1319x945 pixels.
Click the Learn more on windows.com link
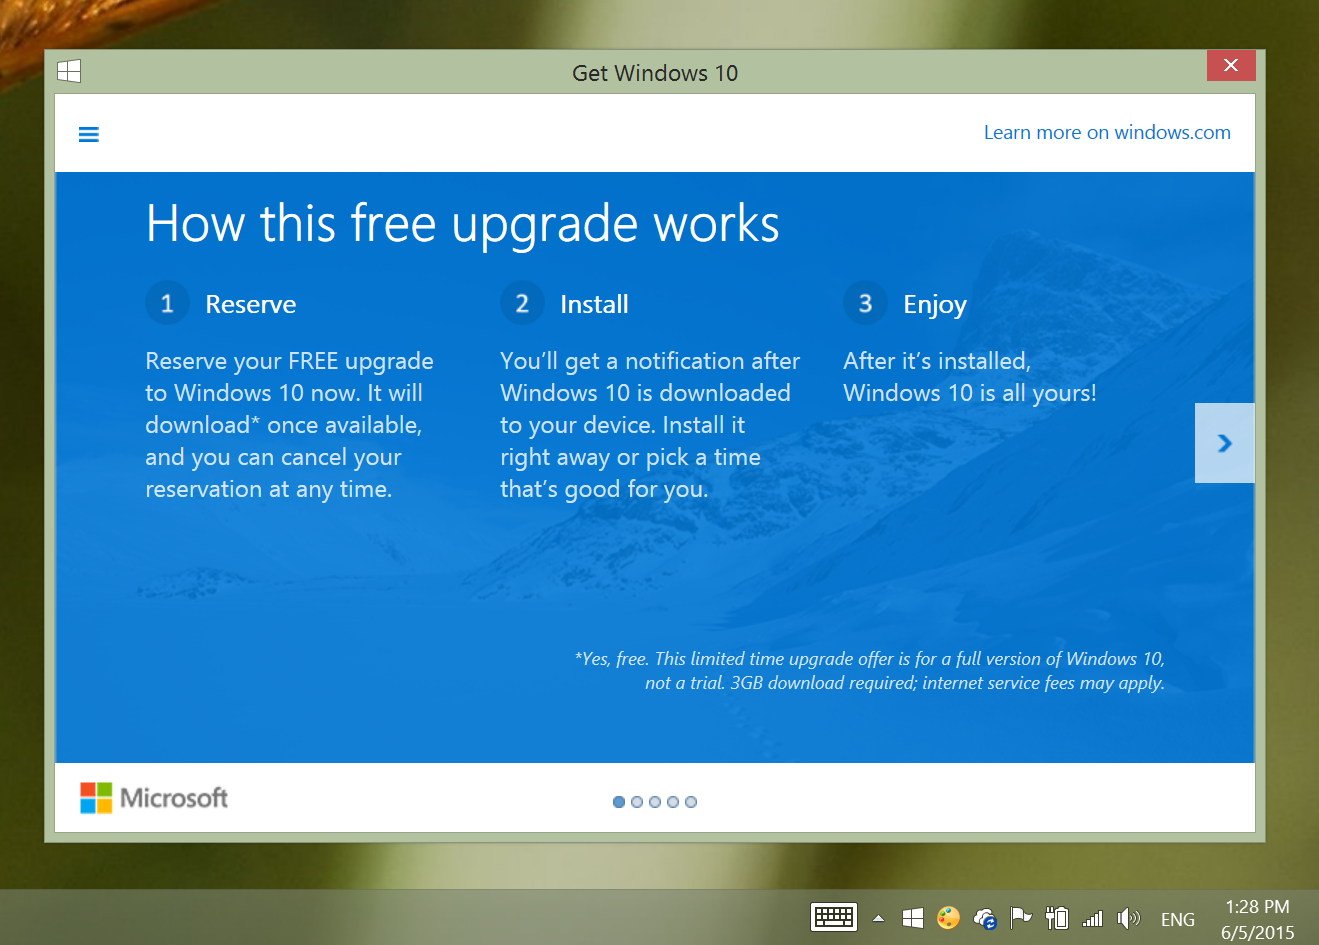coord(1107,133)
